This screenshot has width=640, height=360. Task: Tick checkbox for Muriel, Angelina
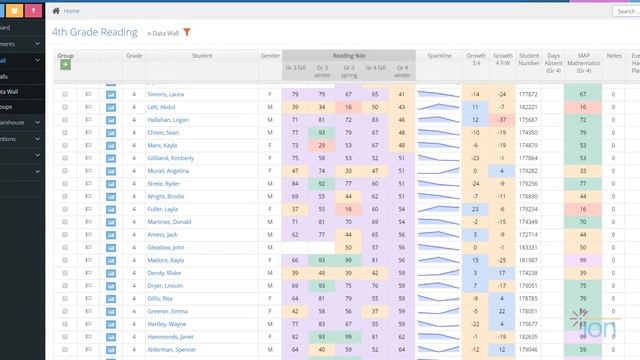tap(65, 171)
